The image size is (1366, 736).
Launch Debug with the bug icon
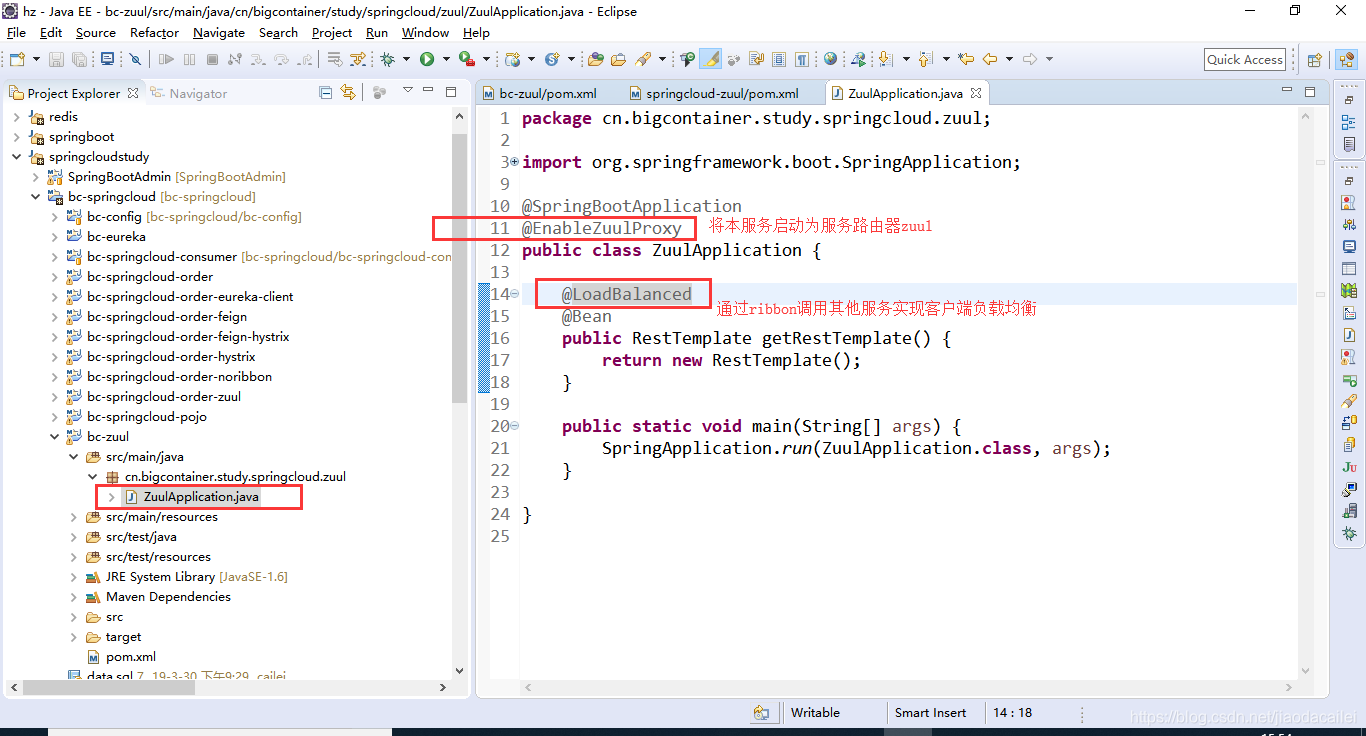387,59
